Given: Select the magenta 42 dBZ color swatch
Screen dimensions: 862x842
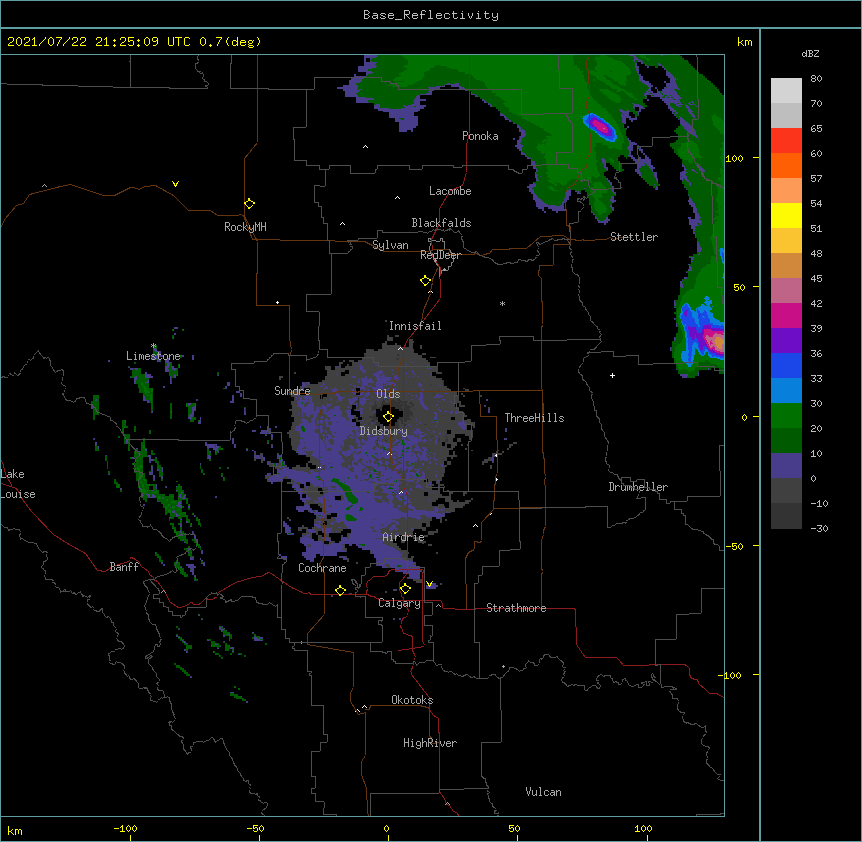Looking at the screenshot, I should point(786,315).
